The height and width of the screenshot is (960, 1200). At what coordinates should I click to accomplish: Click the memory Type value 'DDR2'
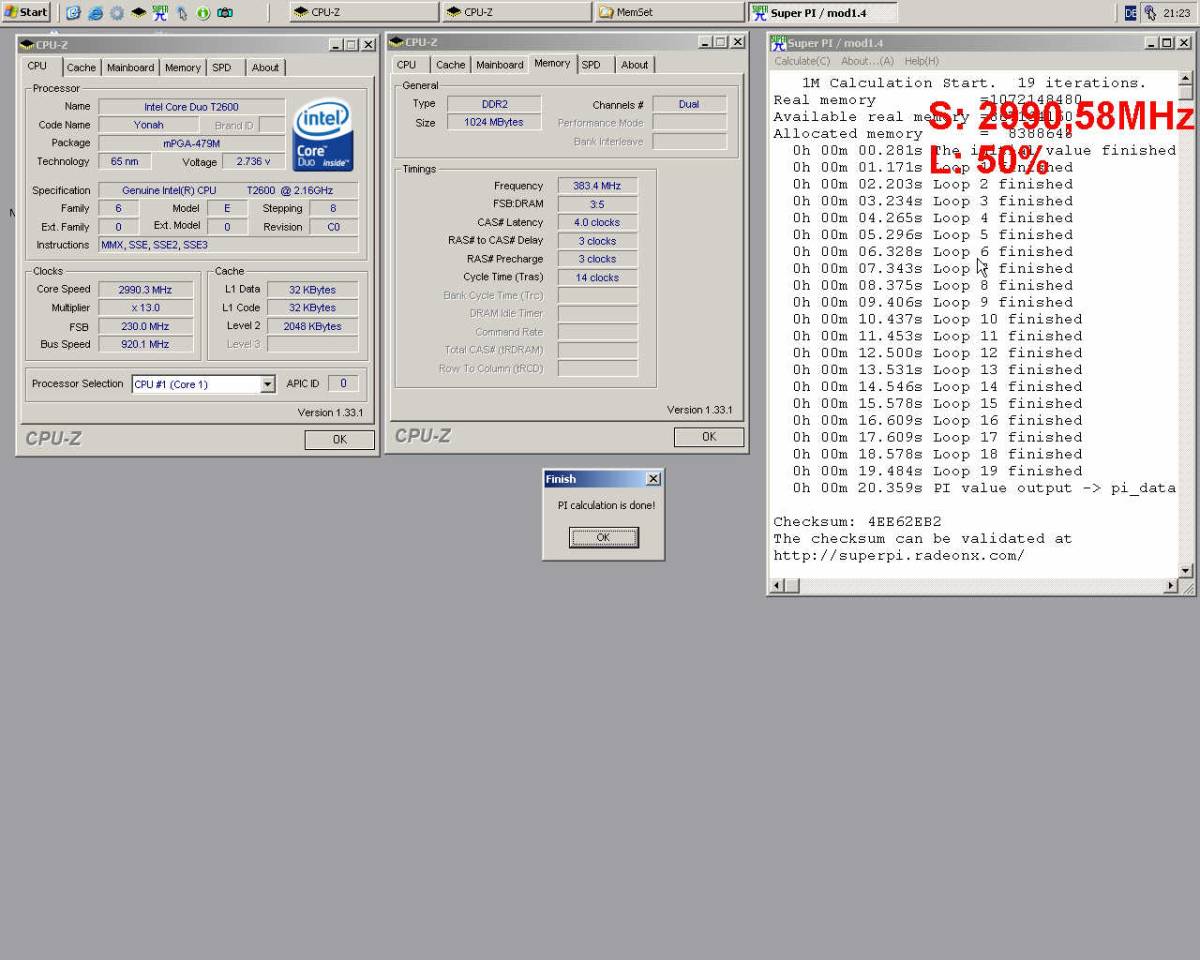pyautogui.click(x=494, y=104)
